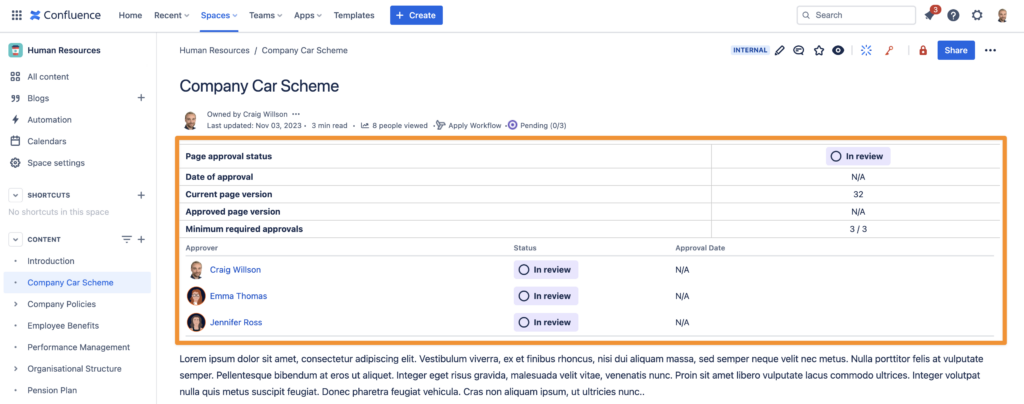The height and width of the screenshot is (404, 1024).
Task: Open the app switcher grid icon
Action: coord(16,15)
